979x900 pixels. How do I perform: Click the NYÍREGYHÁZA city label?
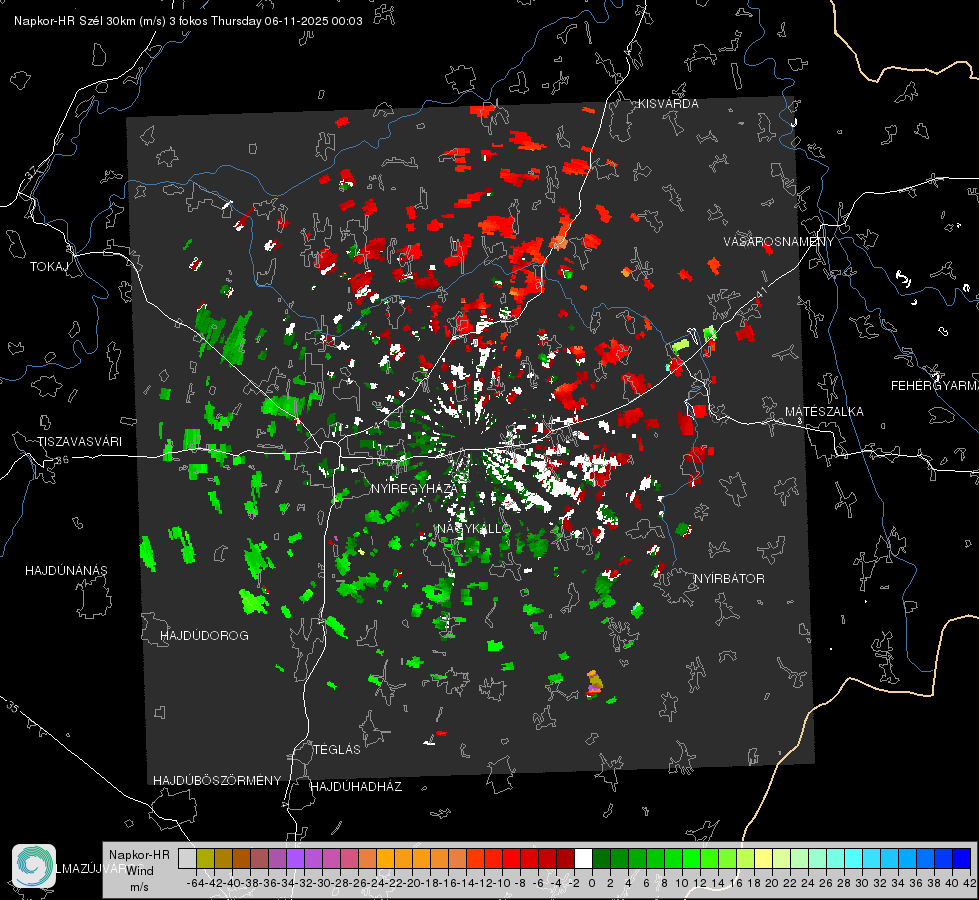pos(414,489)
